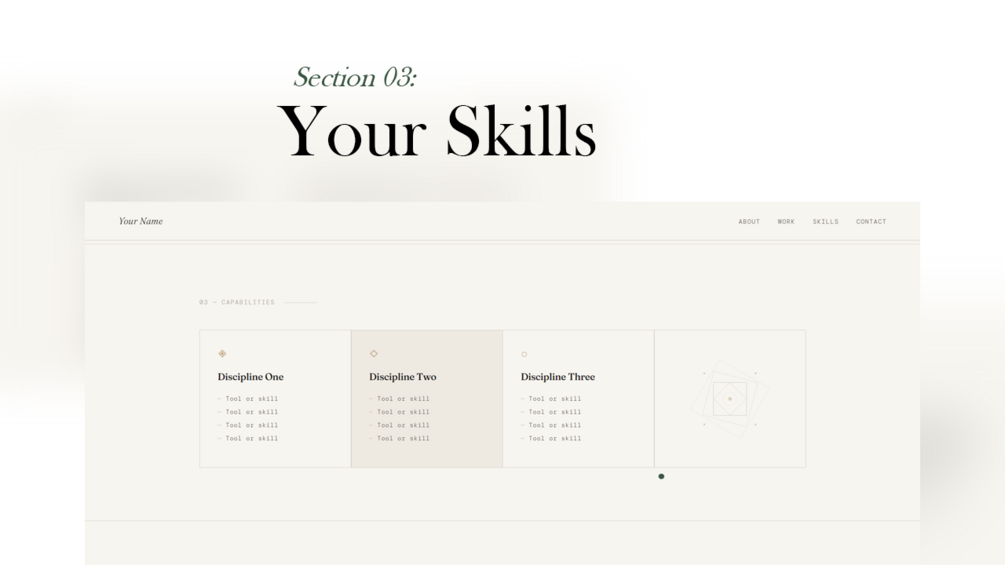The image size is (1005, 565).
Task: Select the Skills nav link
Action: 826,222
